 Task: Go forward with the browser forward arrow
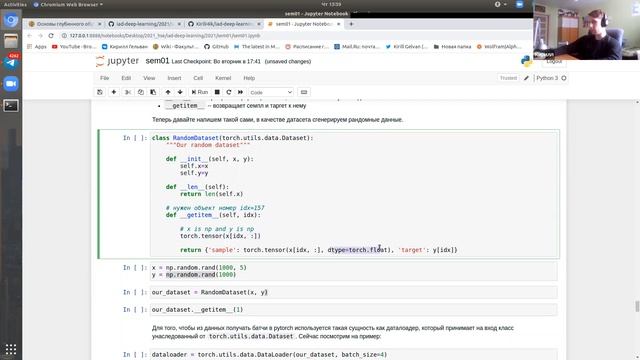40,36
